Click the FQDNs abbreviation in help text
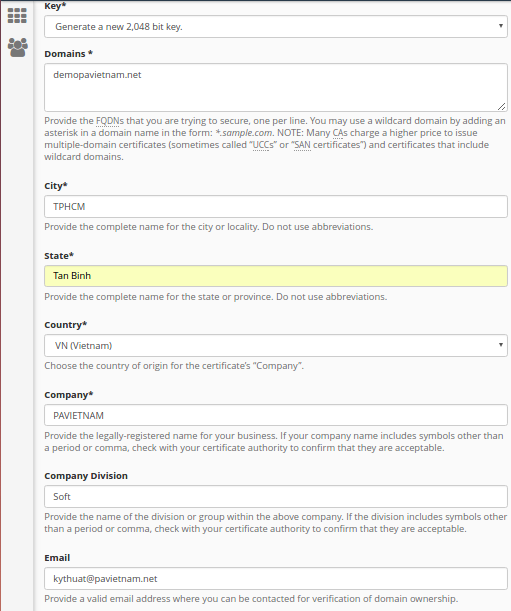 (110, 121)
